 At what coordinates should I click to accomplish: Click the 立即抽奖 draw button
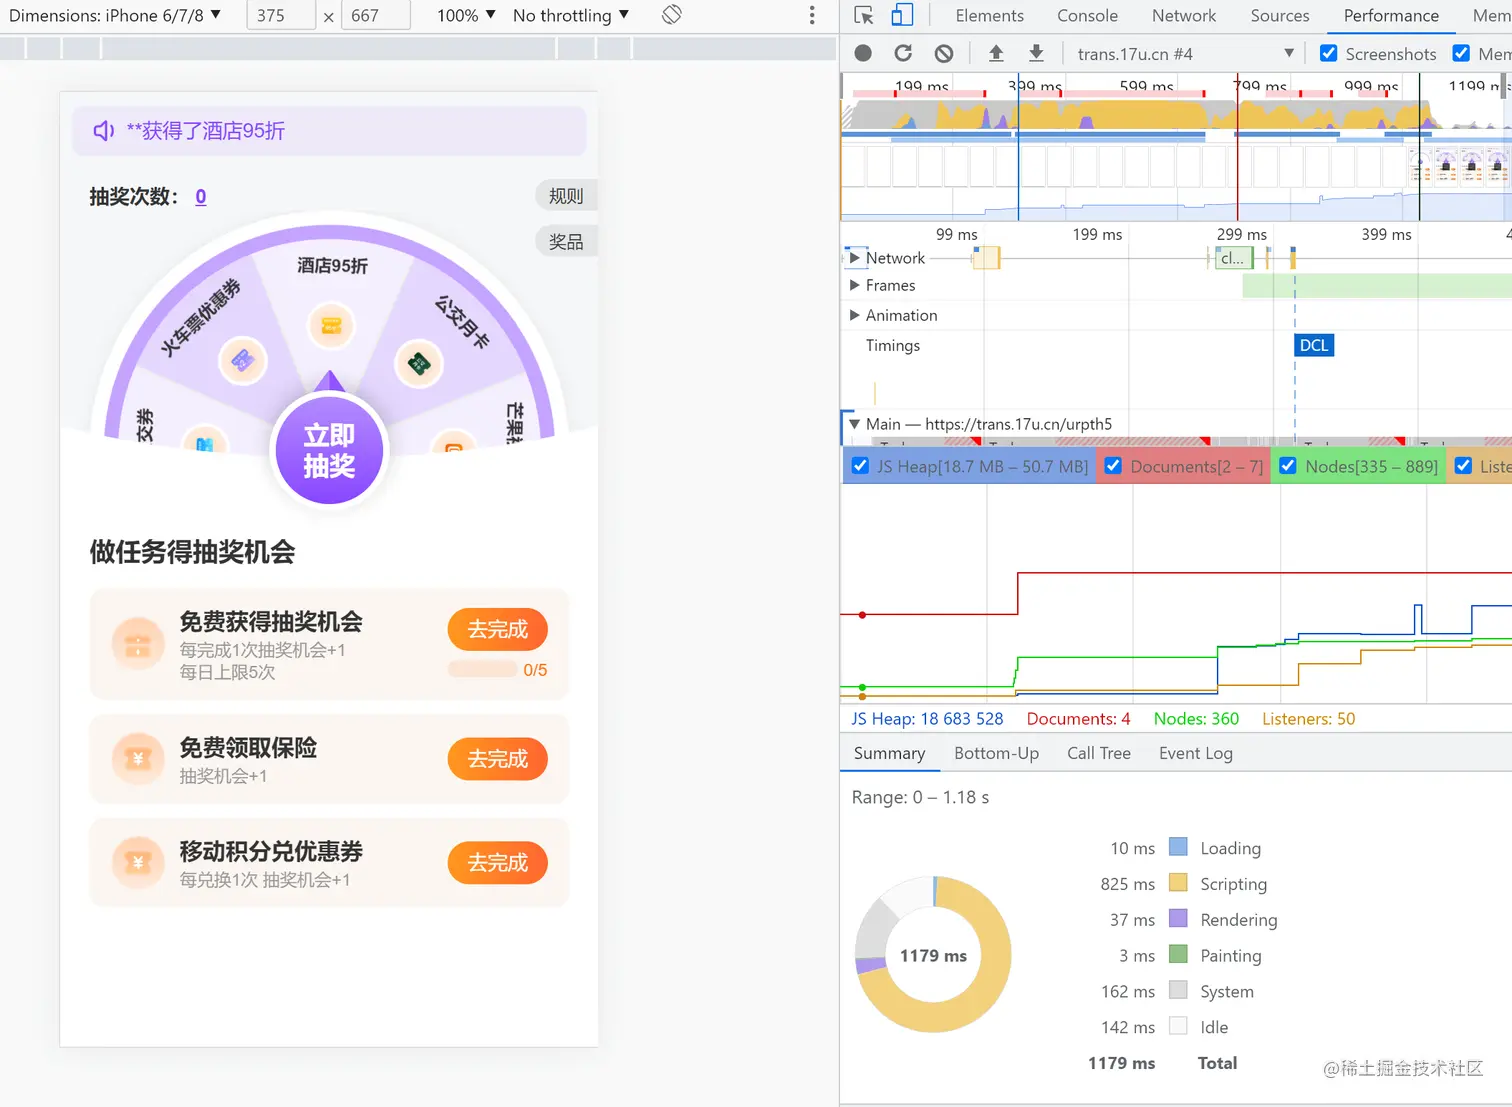point(329,449)
